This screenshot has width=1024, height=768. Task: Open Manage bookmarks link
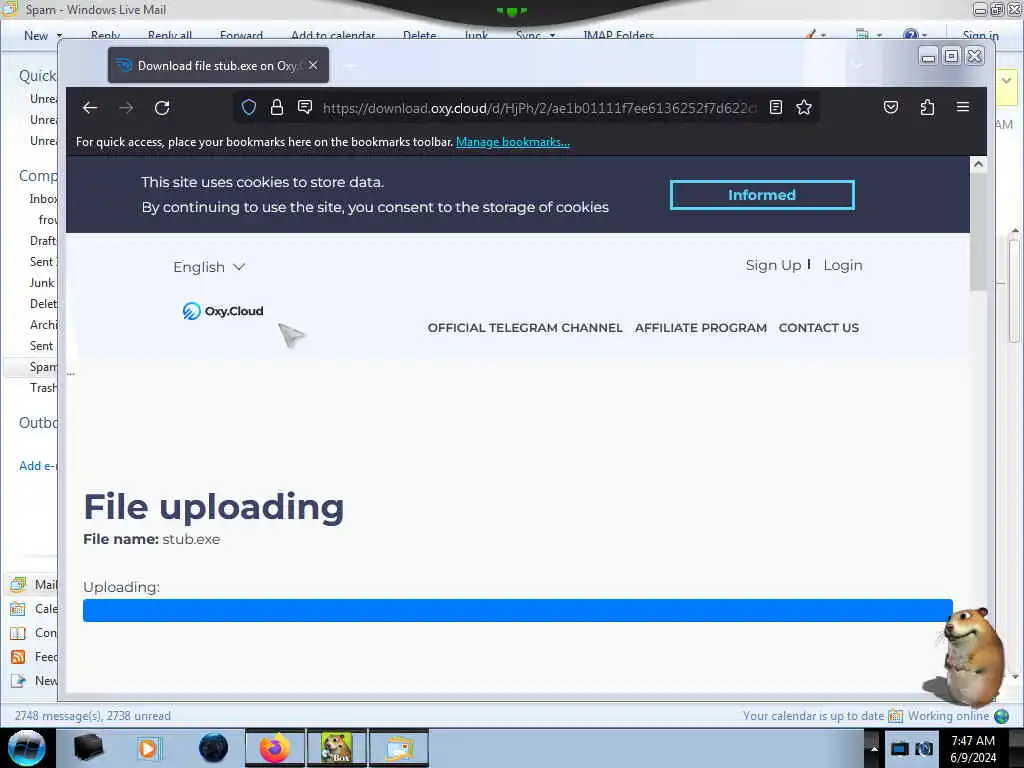[513, 142]
